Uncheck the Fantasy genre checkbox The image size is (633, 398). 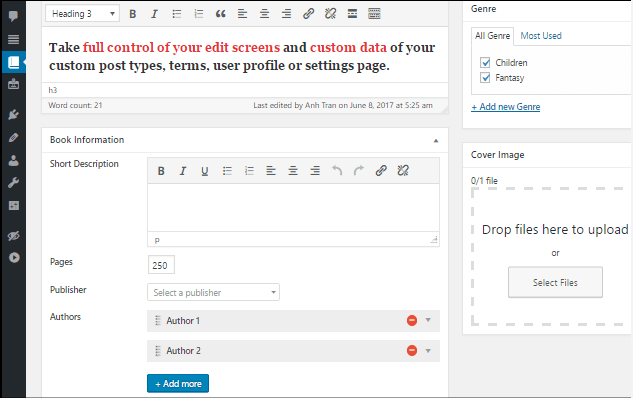(x=485, y=78)
